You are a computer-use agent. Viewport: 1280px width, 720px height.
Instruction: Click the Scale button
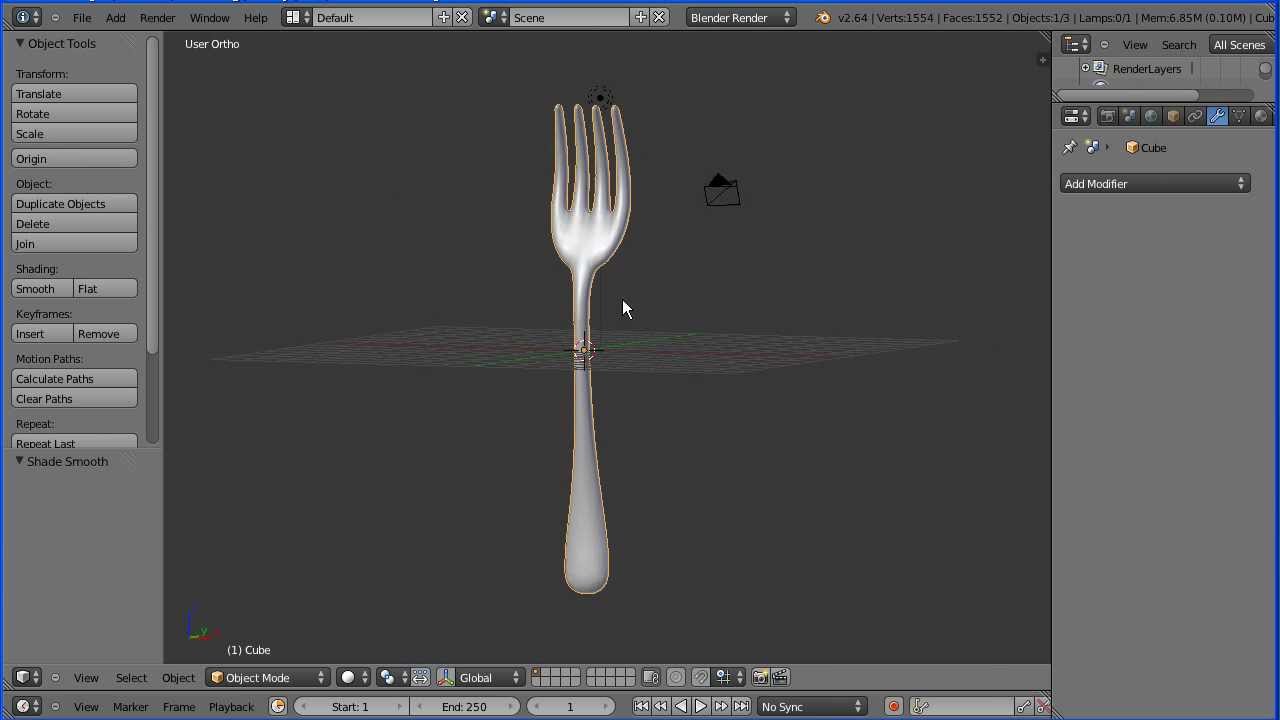(75, 134)
